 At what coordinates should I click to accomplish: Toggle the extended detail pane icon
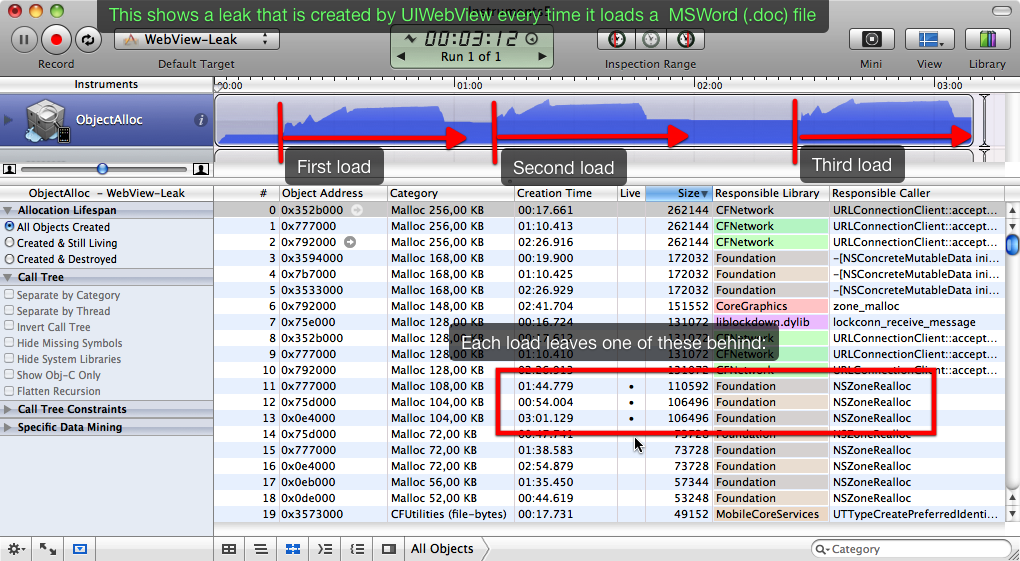point(389,549)
